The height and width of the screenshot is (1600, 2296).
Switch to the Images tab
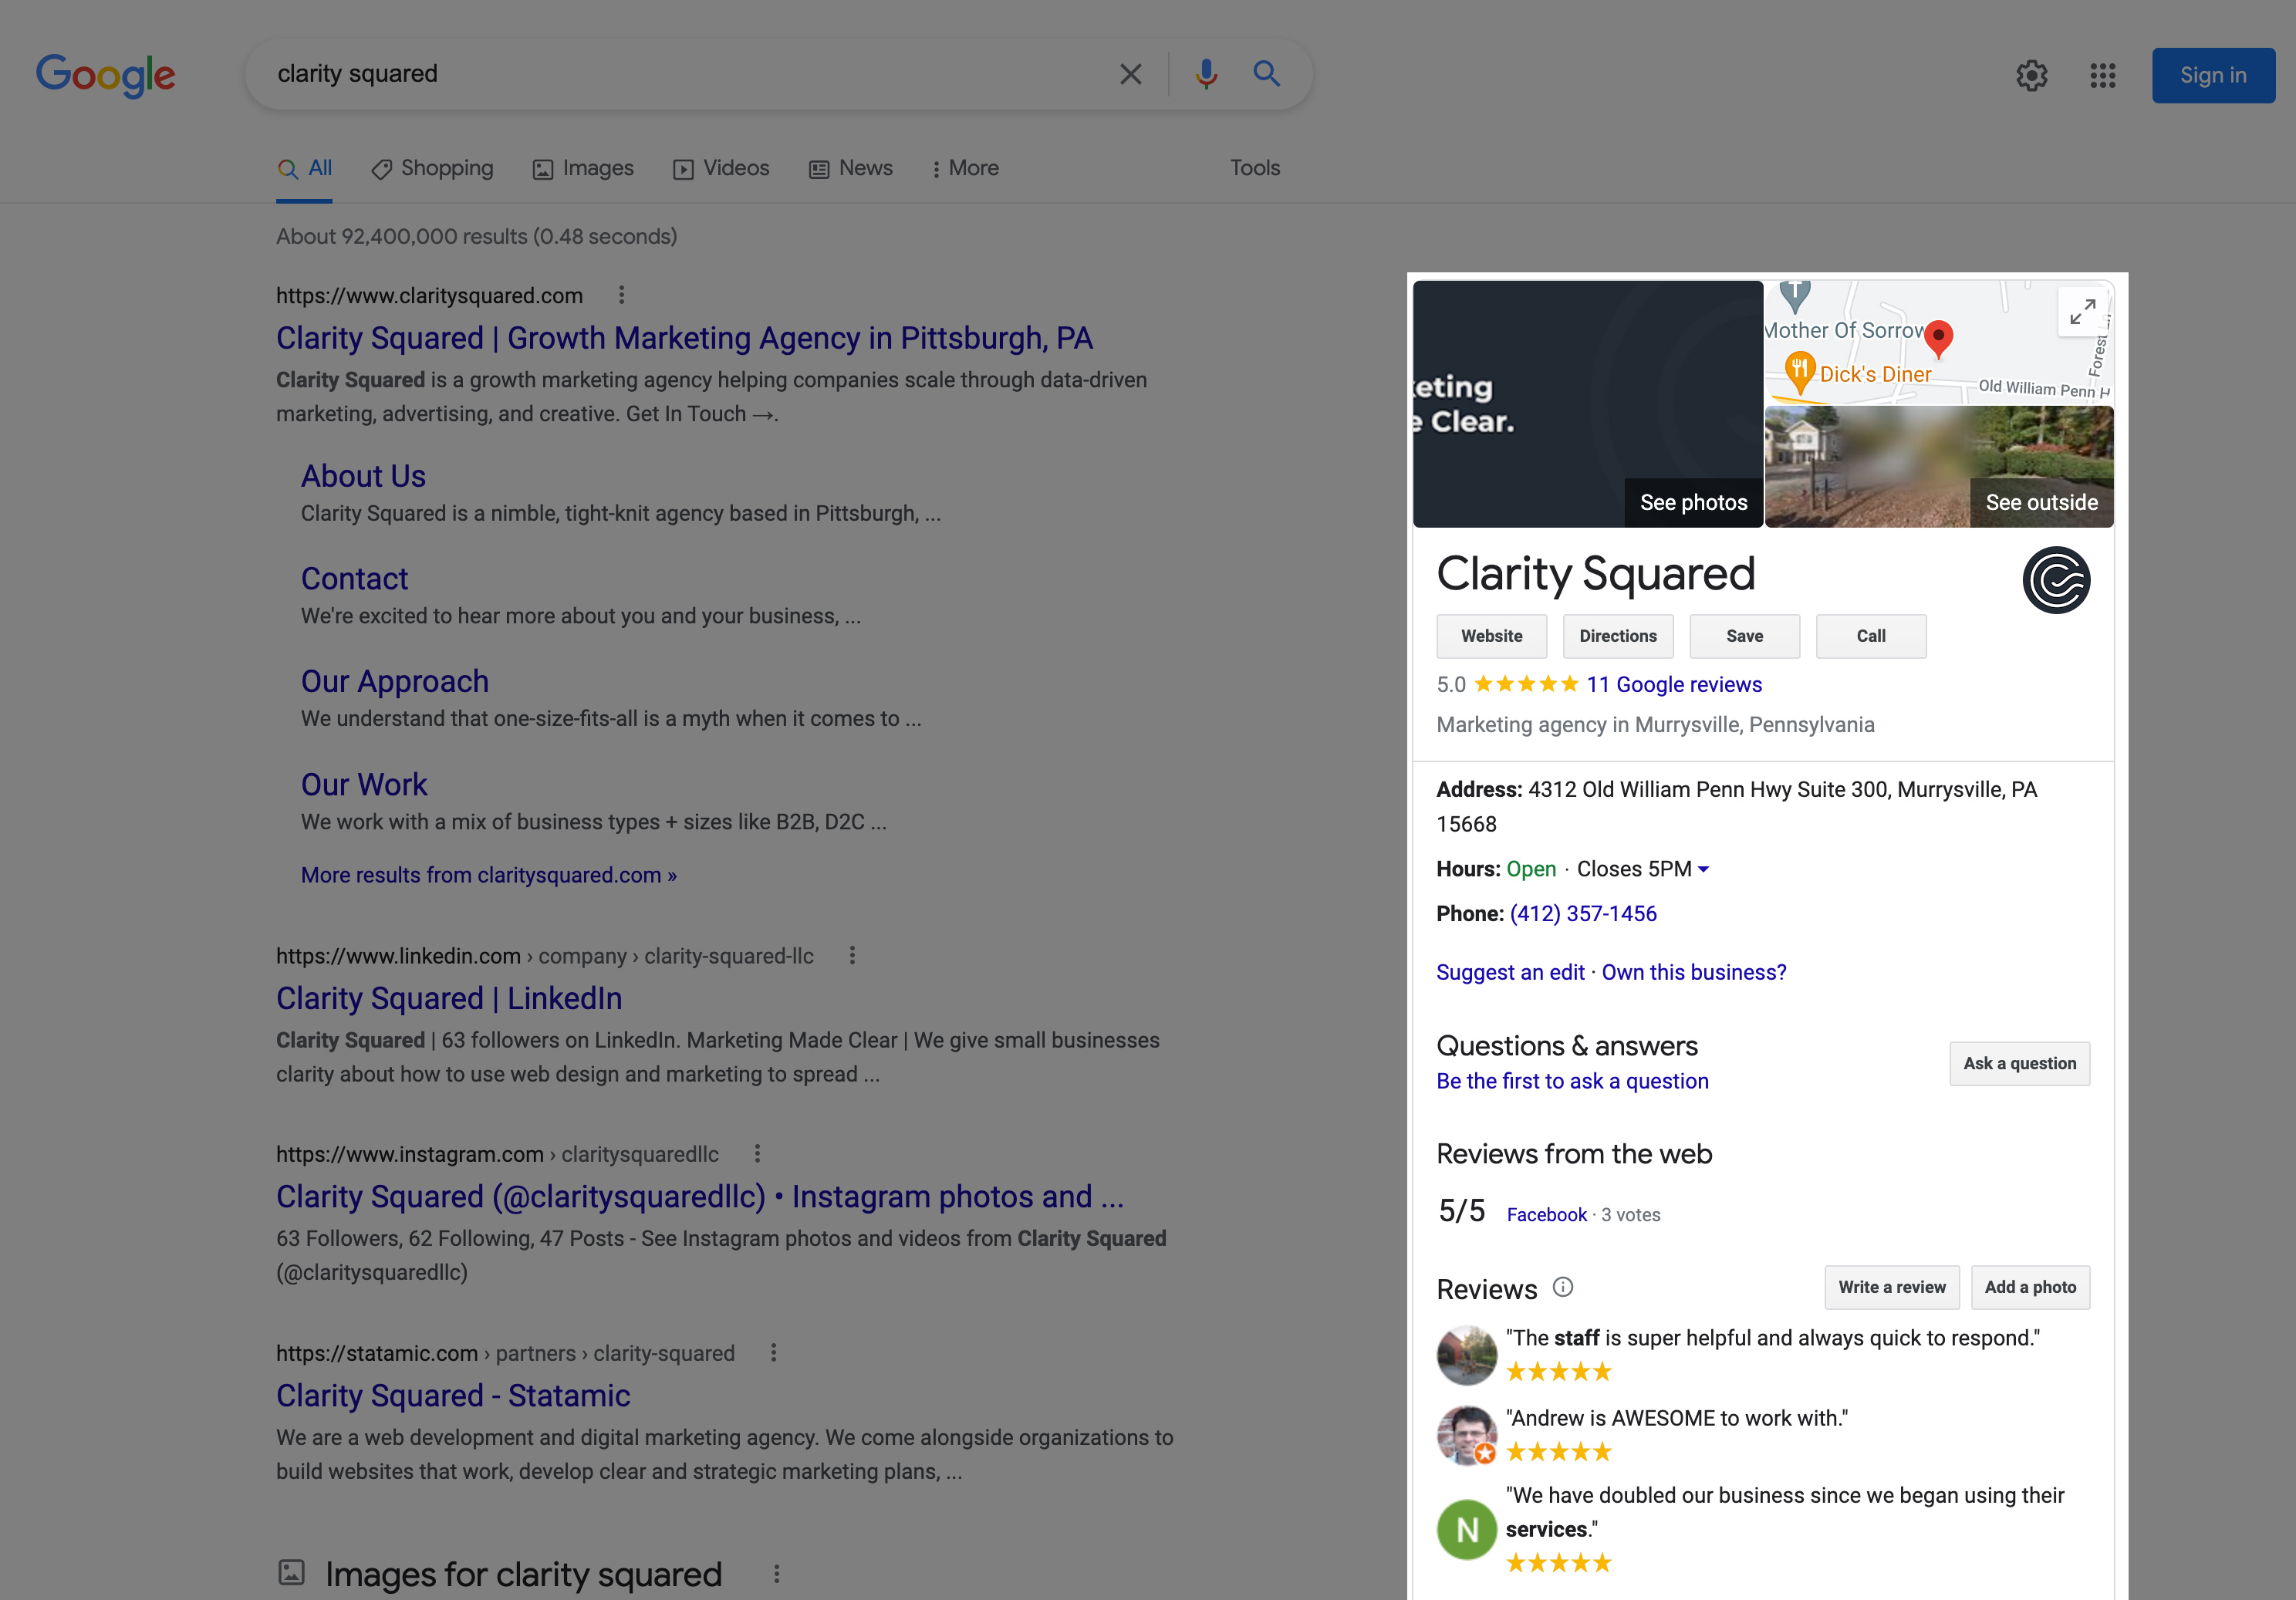click(x=583, y=168)
